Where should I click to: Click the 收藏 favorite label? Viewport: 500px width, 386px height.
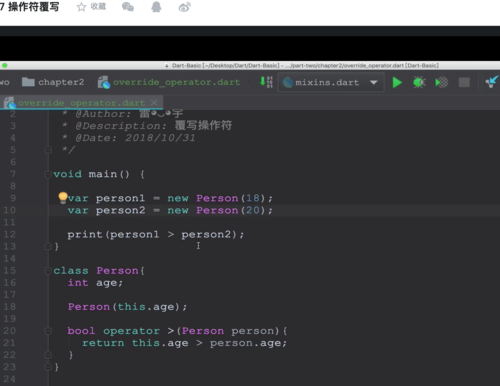pos(98,7)
